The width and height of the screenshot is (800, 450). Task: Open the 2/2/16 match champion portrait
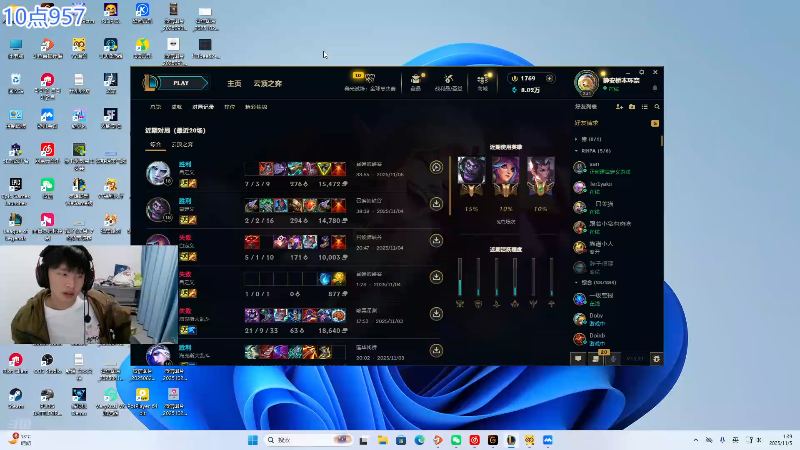tap(158, 210)
